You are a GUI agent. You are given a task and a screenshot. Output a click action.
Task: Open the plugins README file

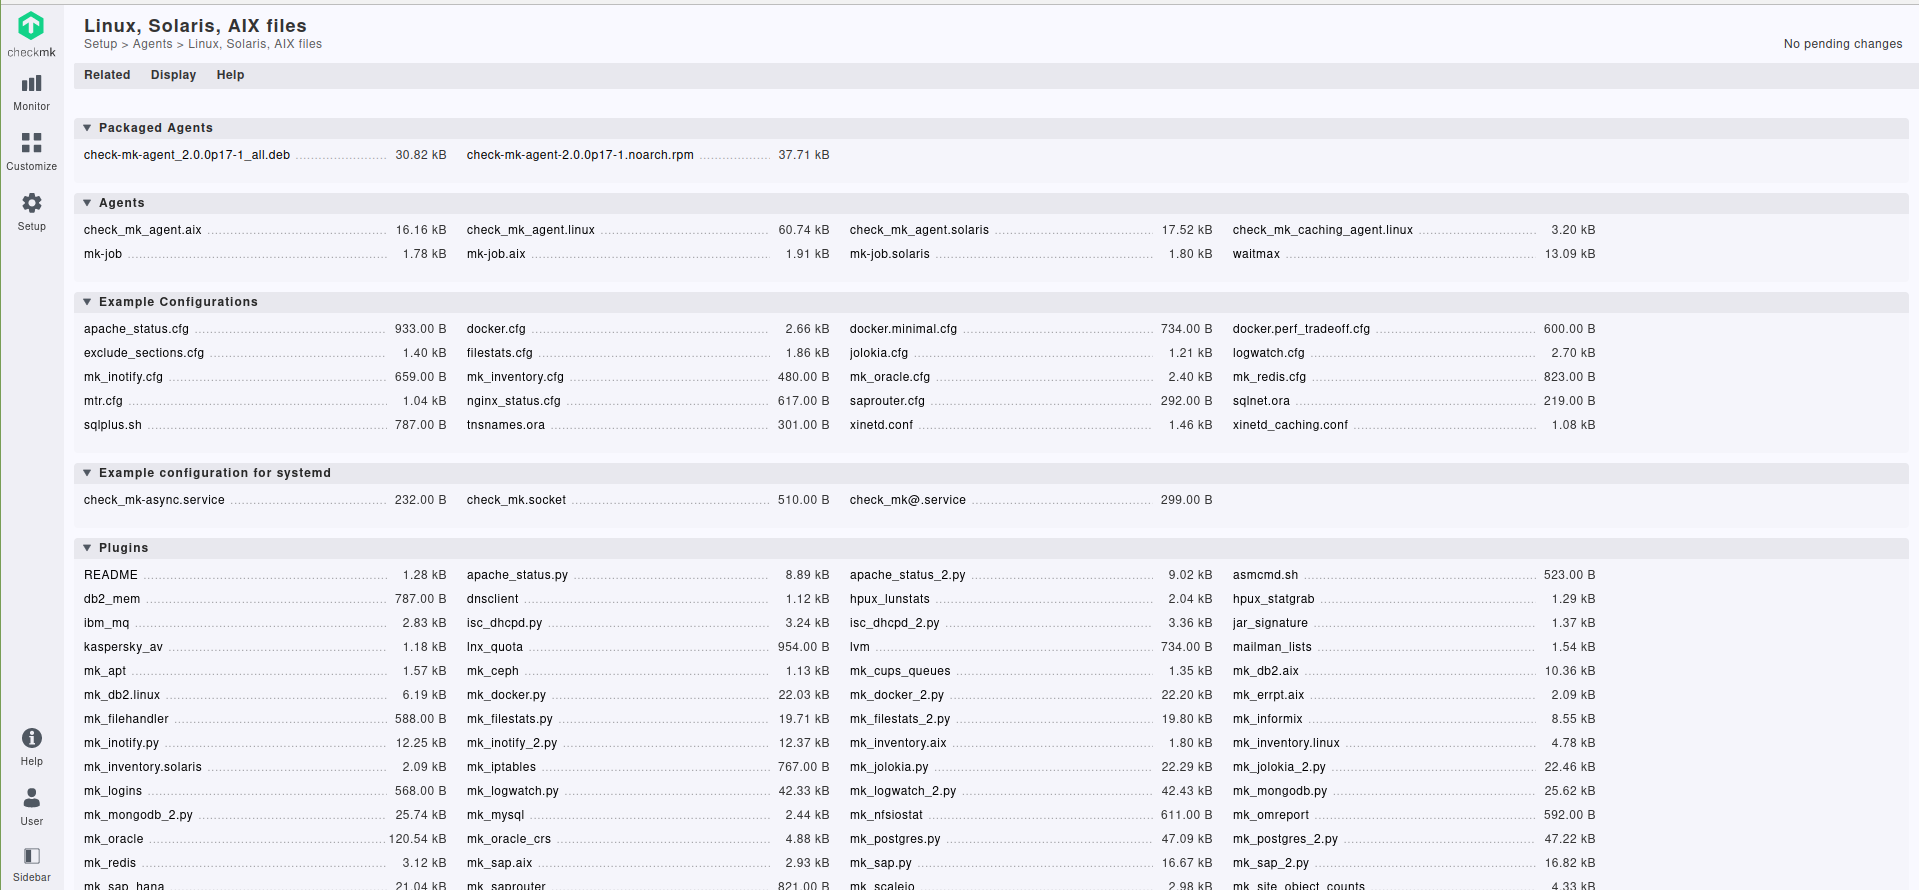click(111, 575)
